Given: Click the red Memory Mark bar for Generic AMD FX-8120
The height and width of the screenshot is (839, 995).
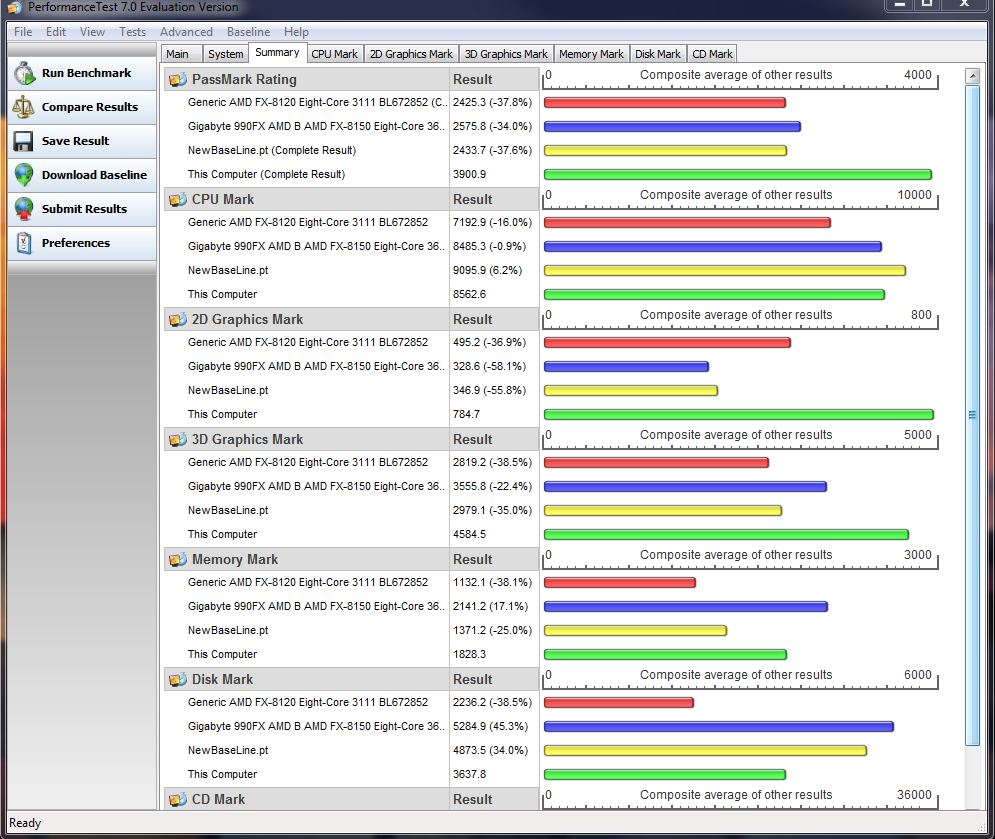Looking at the screenshot, I should point(620,582).
